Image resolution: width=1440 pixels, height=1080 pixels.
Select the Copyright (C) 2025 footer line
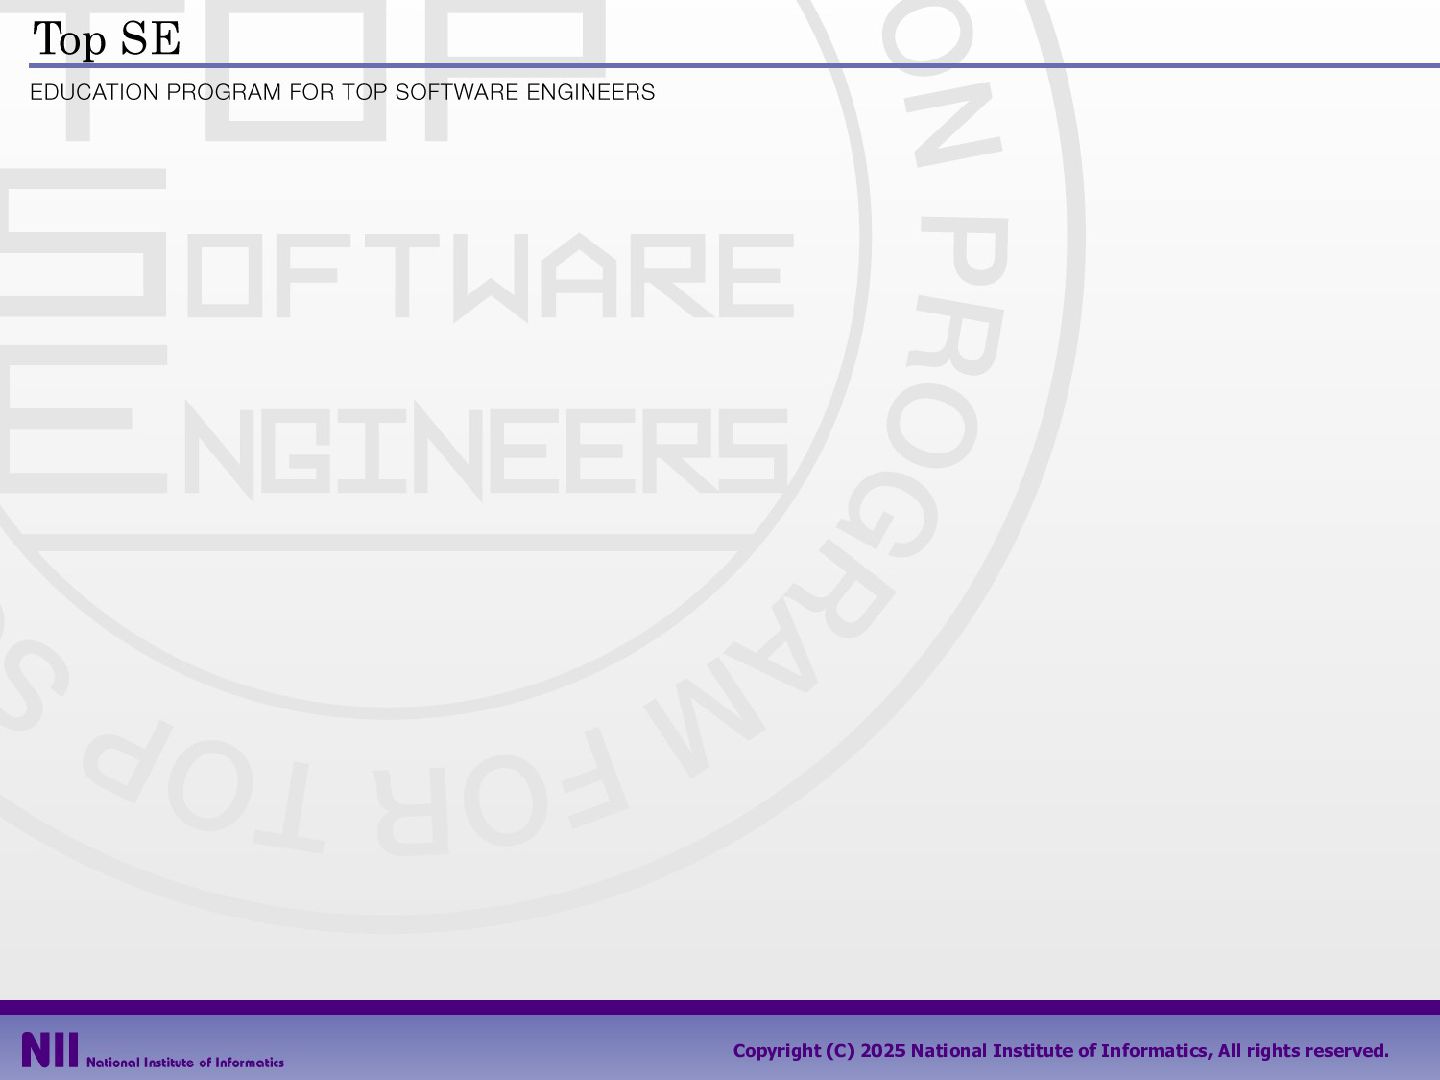click(x=1061, y=1050)
